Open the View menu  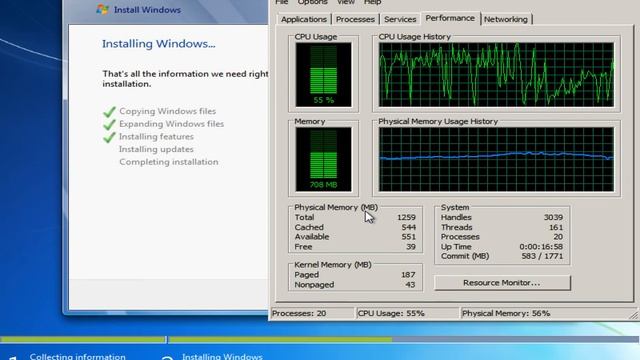click(x=346, y=2)
